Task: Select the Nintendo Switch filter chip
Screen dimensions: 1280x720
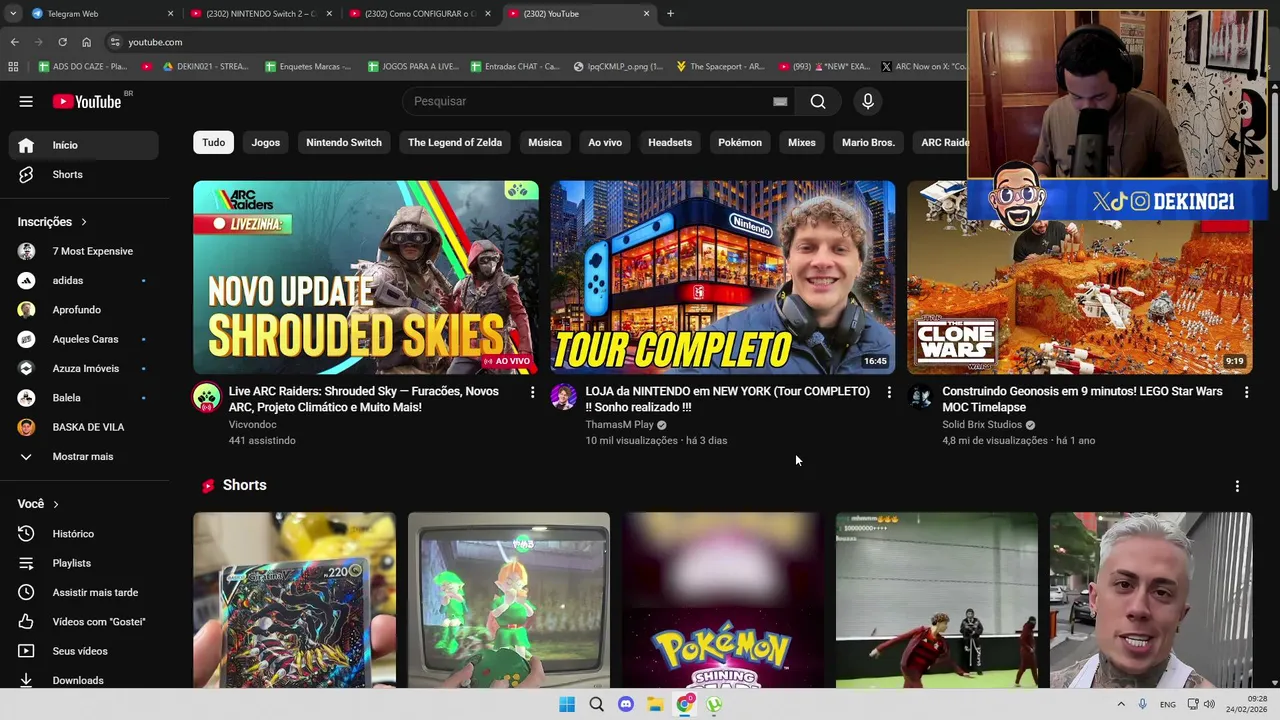Action: tap(344, 142)
